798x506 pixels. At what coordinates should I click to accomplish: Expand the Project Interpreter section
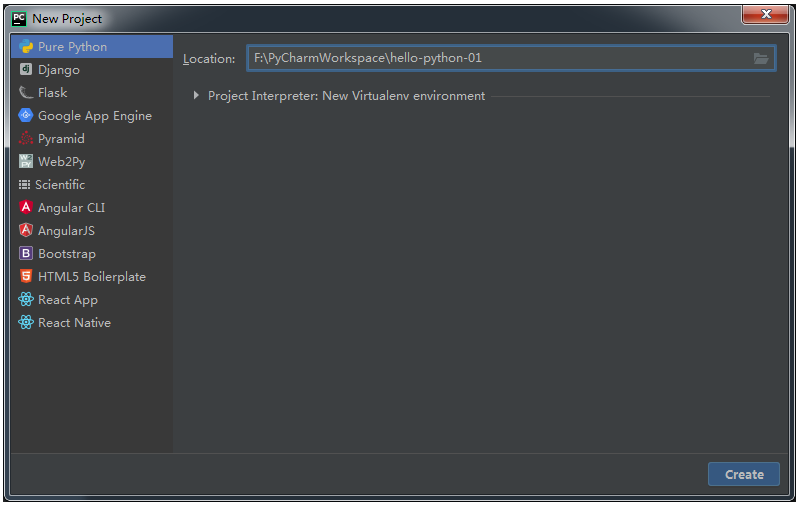[x=196, y=96]
